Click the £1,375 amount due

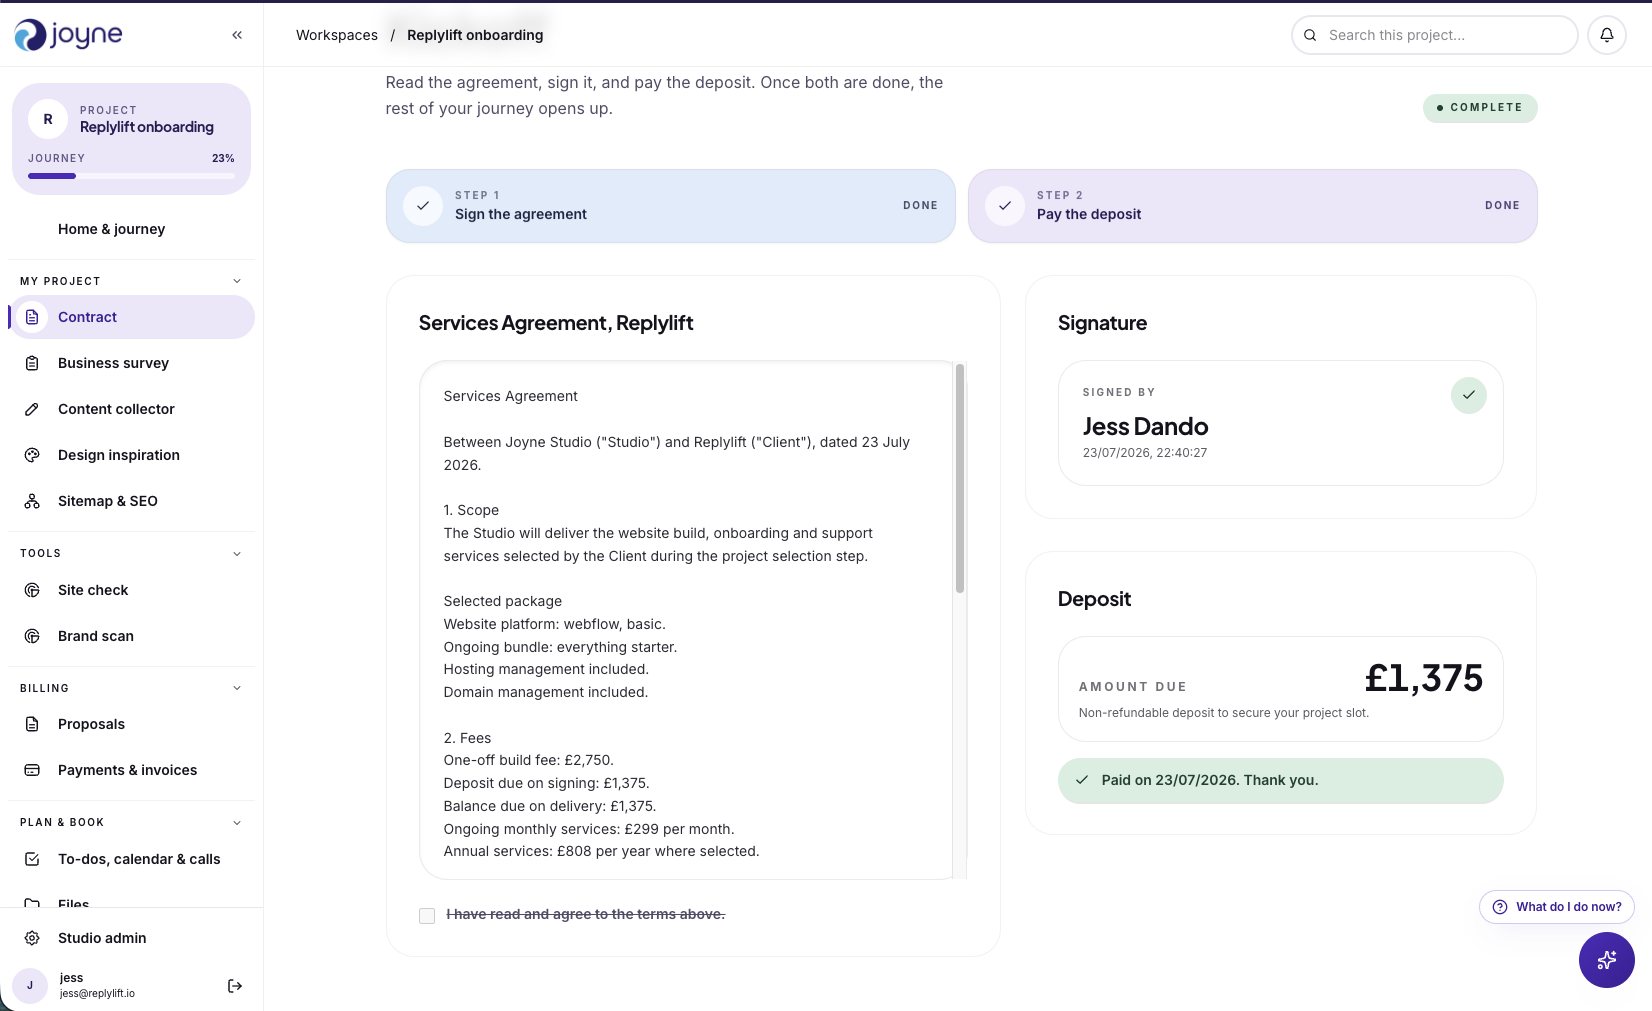coord(1424,678)
